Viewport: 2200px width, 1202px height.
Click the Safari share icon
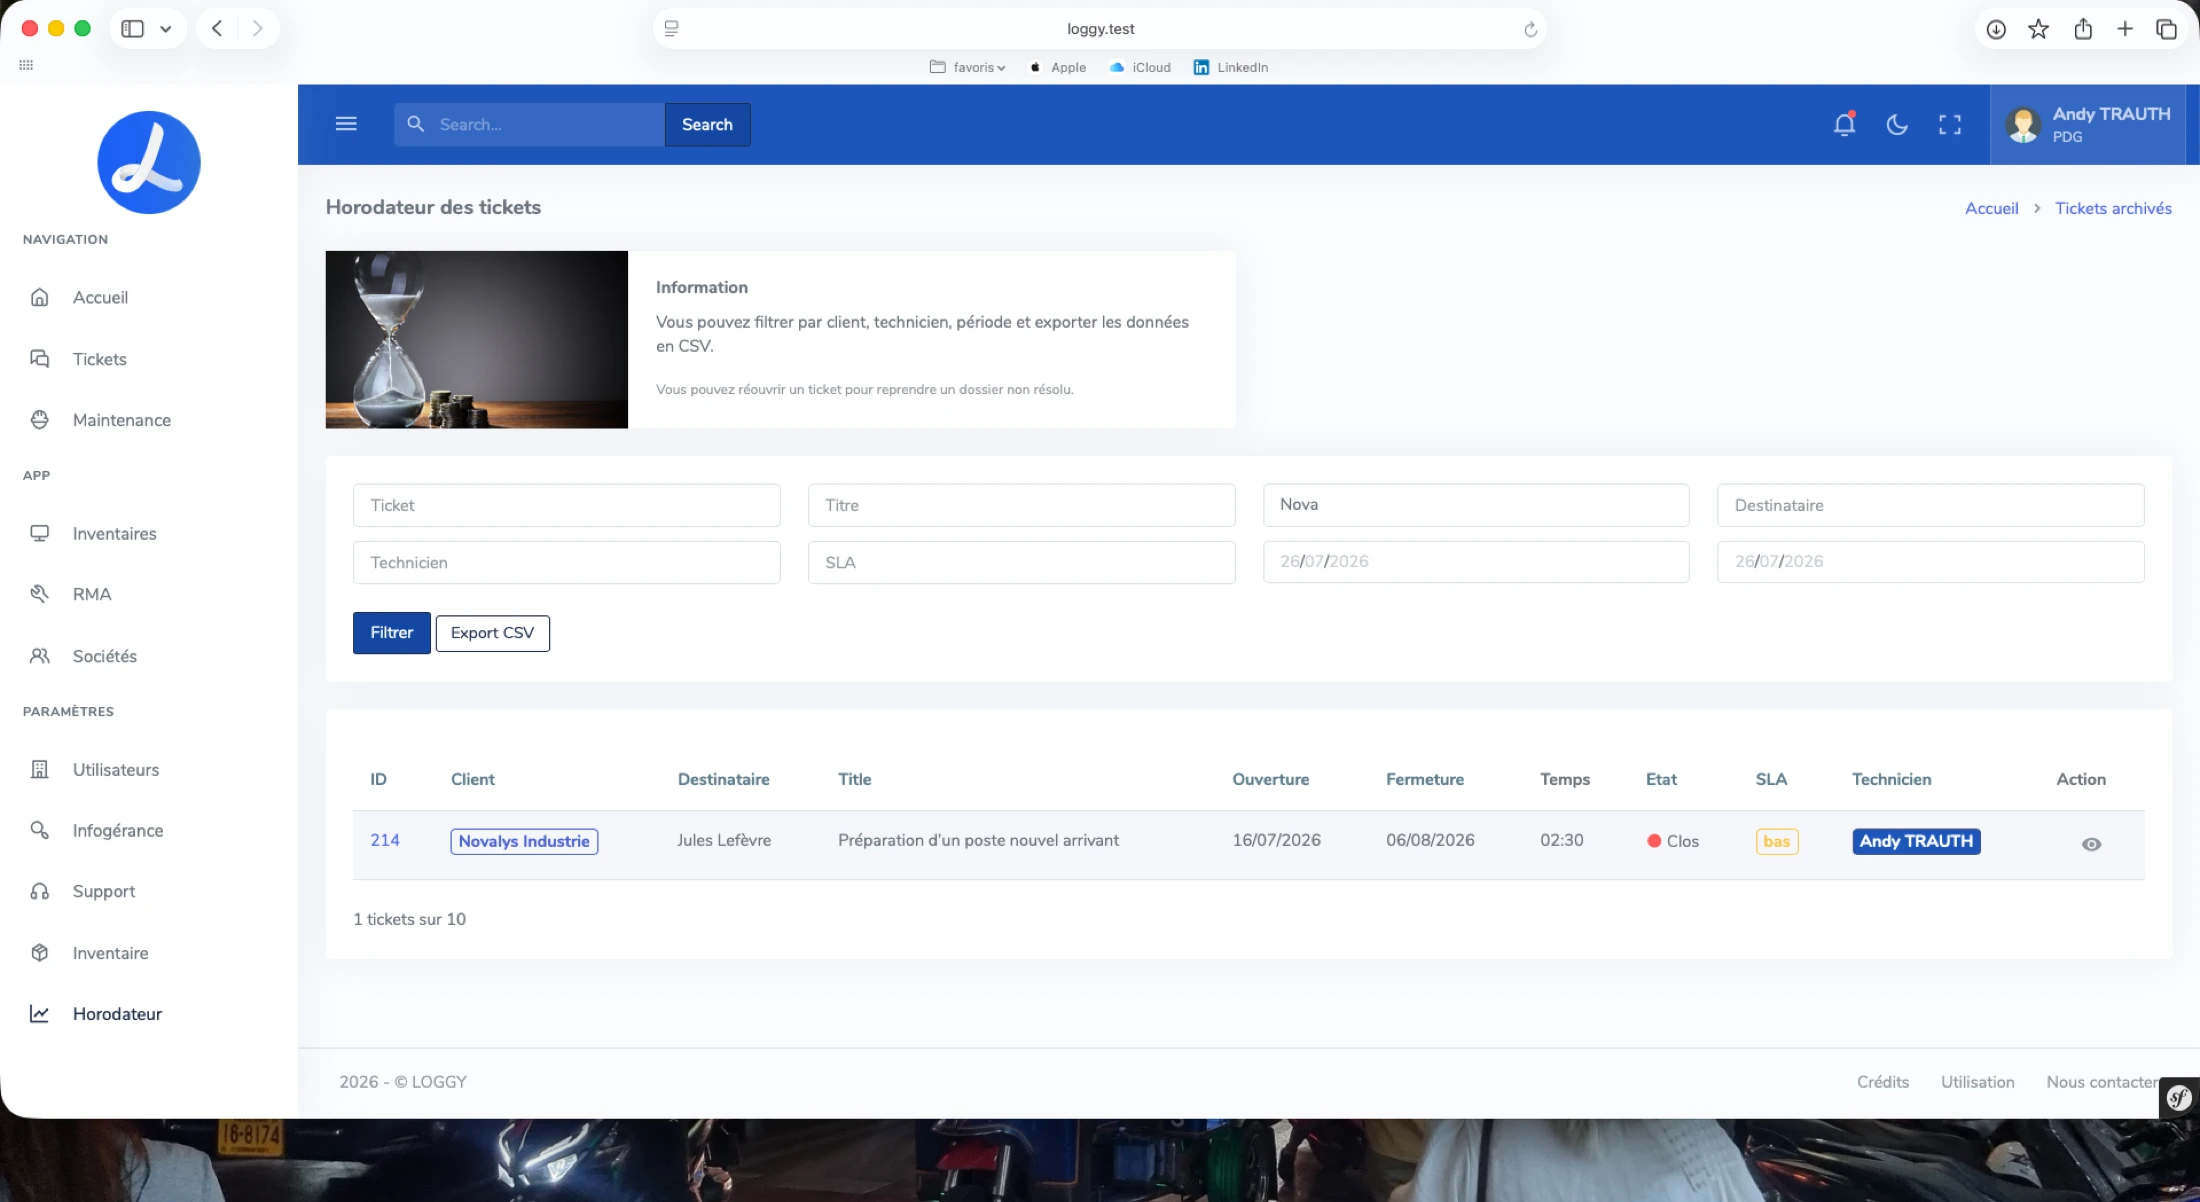pyautogui.click(x=2083, y=29)
